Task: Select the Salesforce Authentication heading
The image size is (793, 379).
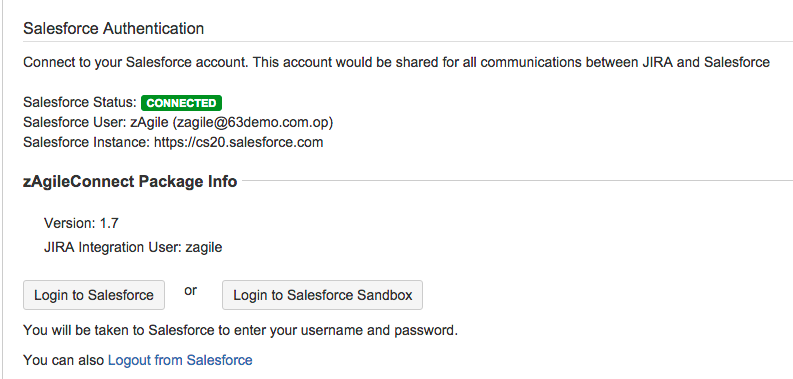Action: (113, 28)
